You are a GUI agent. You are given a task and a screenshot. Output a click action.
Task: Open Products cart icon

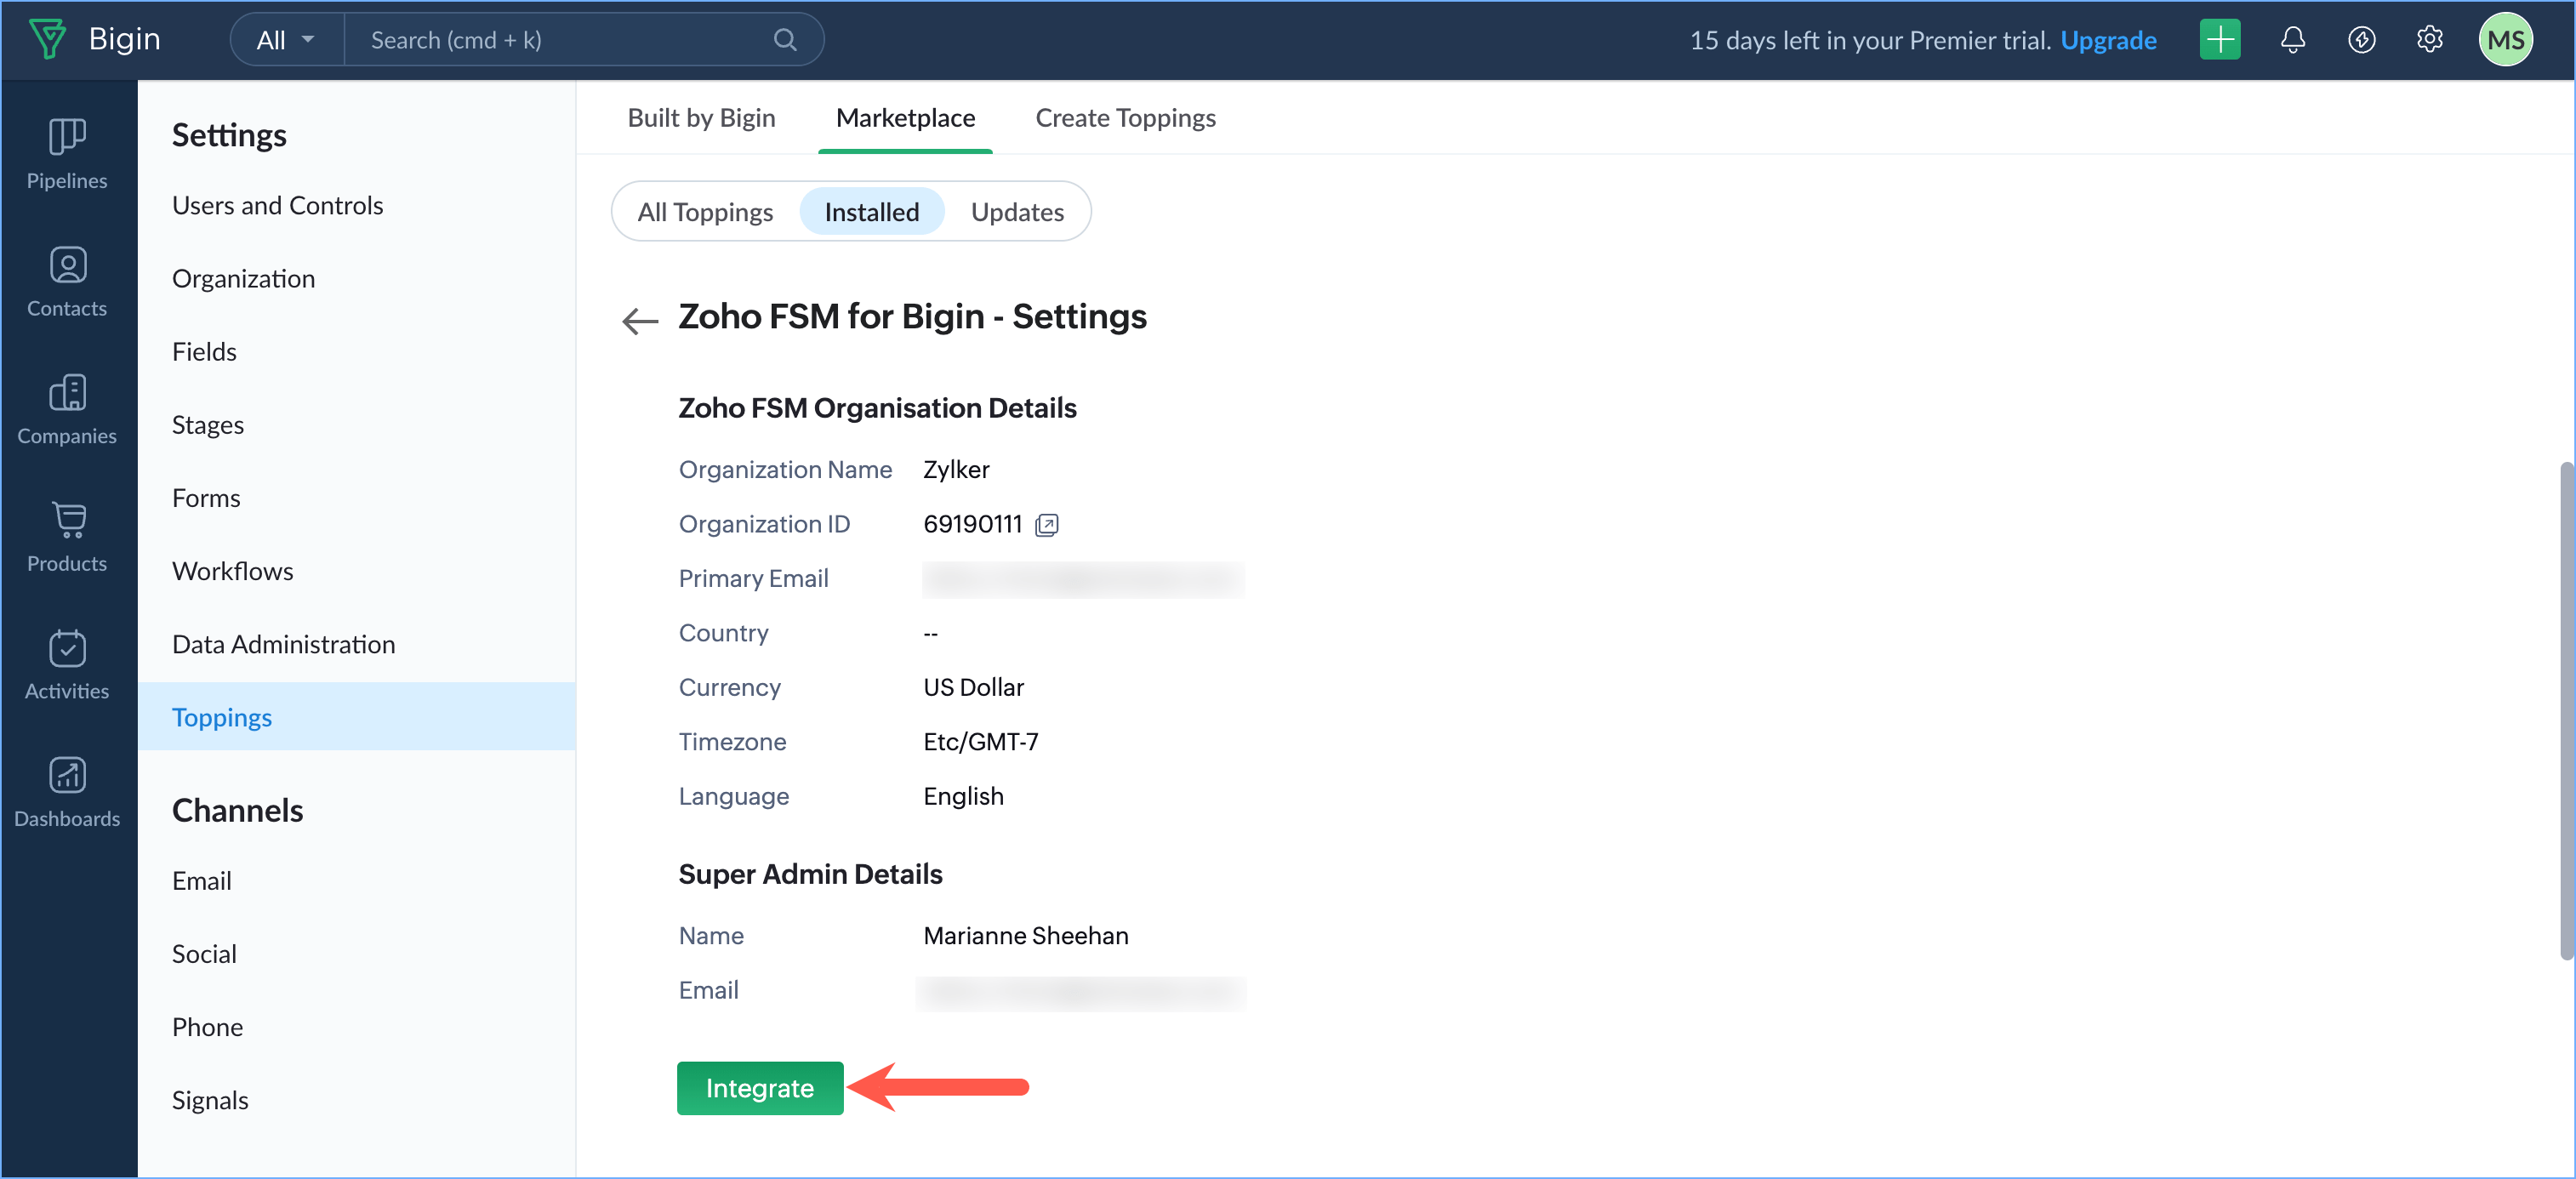click(x=67, y=520)
